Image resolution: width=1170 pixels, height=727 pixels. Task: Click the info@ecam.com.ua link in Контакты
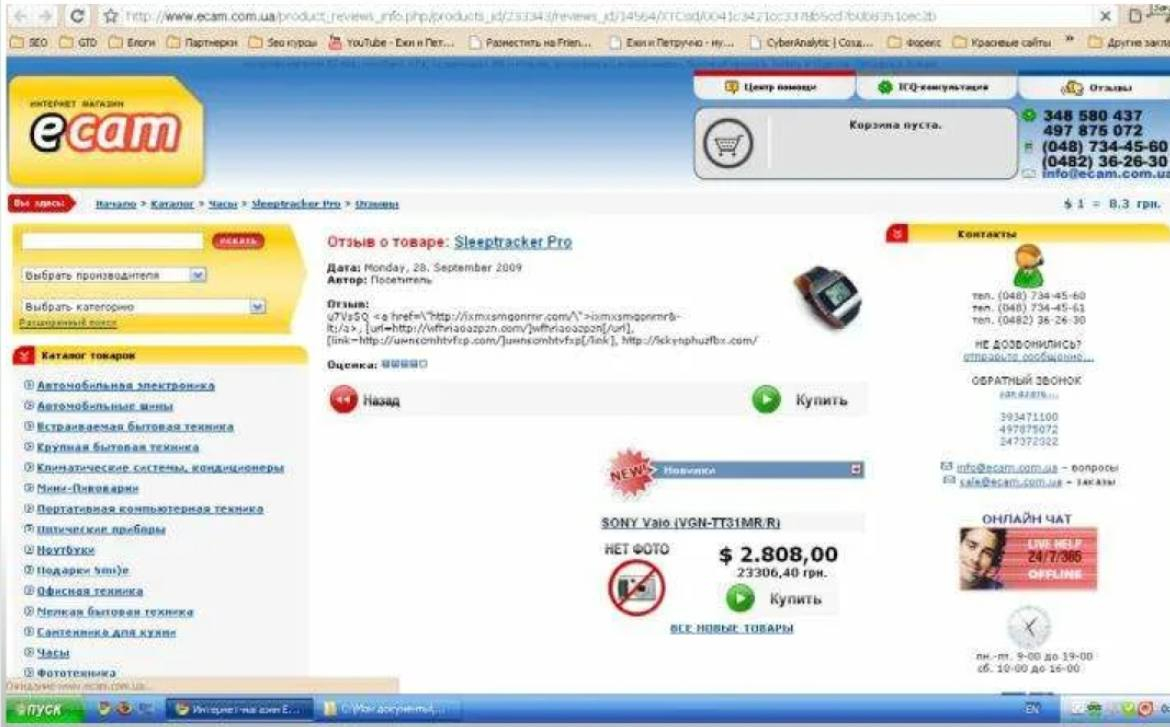pos(1007,467)
